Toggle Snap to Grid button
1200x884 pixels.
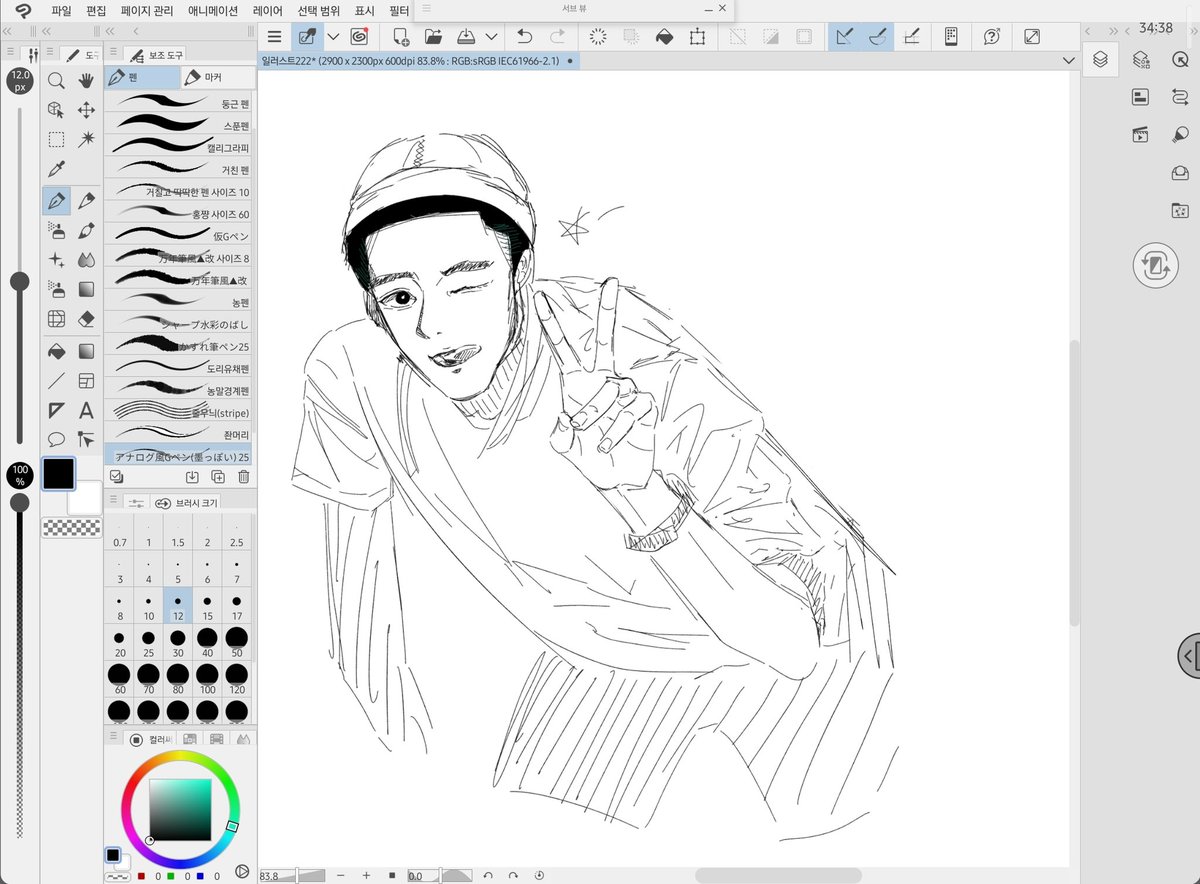tap(911, 36)
